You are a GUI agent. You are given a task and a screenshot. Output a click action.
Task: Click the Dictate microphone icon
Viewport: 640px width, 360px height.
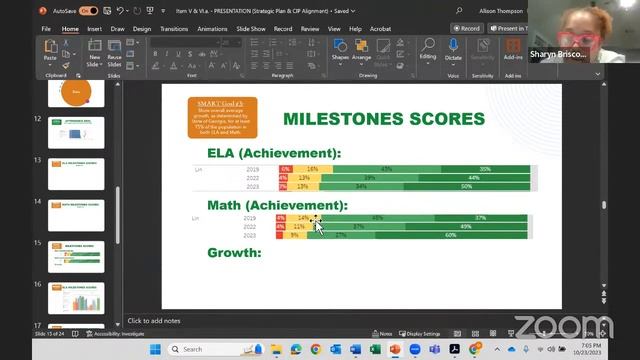pos(453,45)
